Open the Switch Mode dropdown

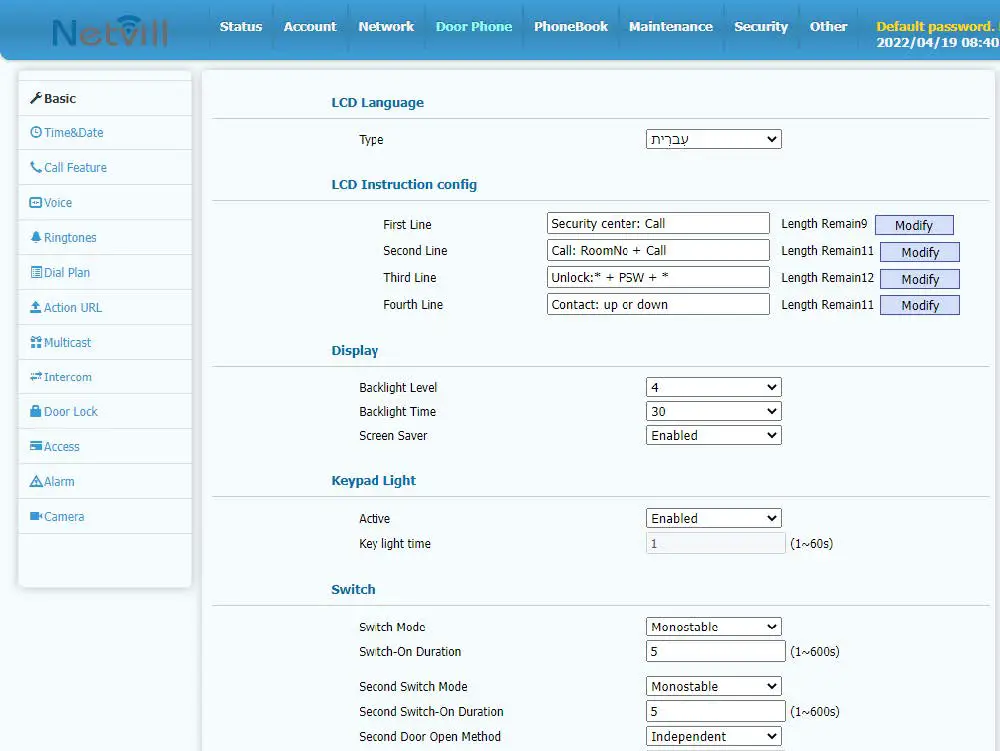point(713,627)
